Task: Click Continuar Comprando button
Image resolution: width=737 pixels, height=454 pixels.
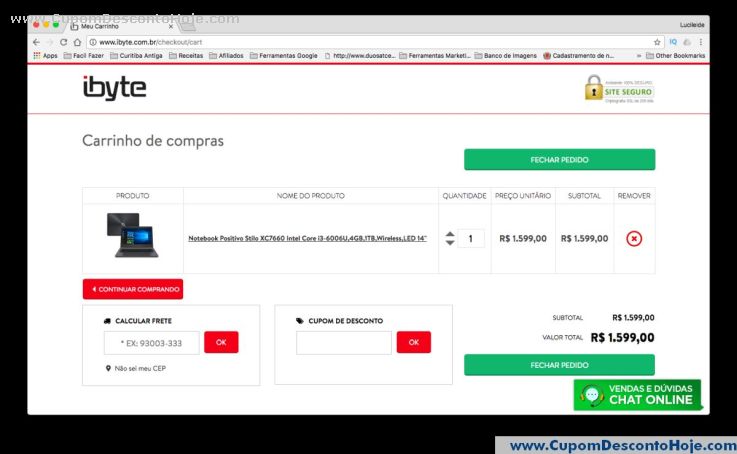Action: coord(133,289)
